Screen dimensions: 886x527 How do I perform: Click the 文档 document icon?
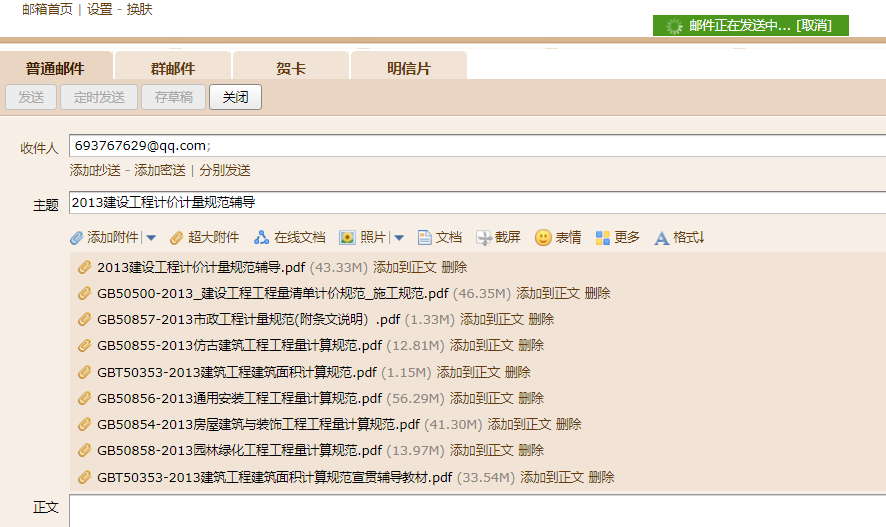tap(424, 238)
